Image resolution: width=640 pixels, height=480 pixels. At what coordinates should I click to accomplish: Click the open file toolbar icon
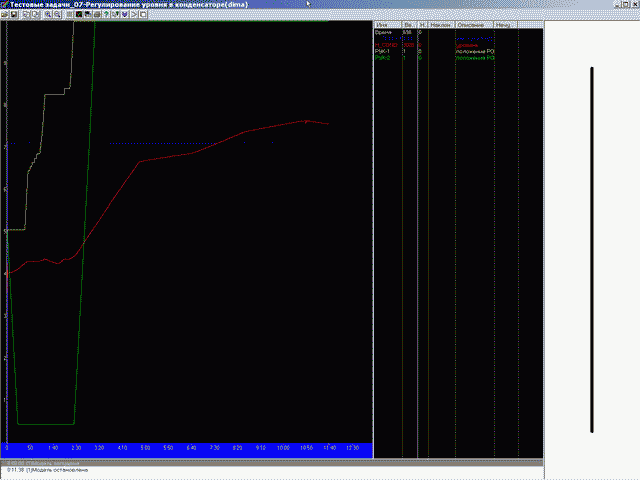(x=4, y=15)
